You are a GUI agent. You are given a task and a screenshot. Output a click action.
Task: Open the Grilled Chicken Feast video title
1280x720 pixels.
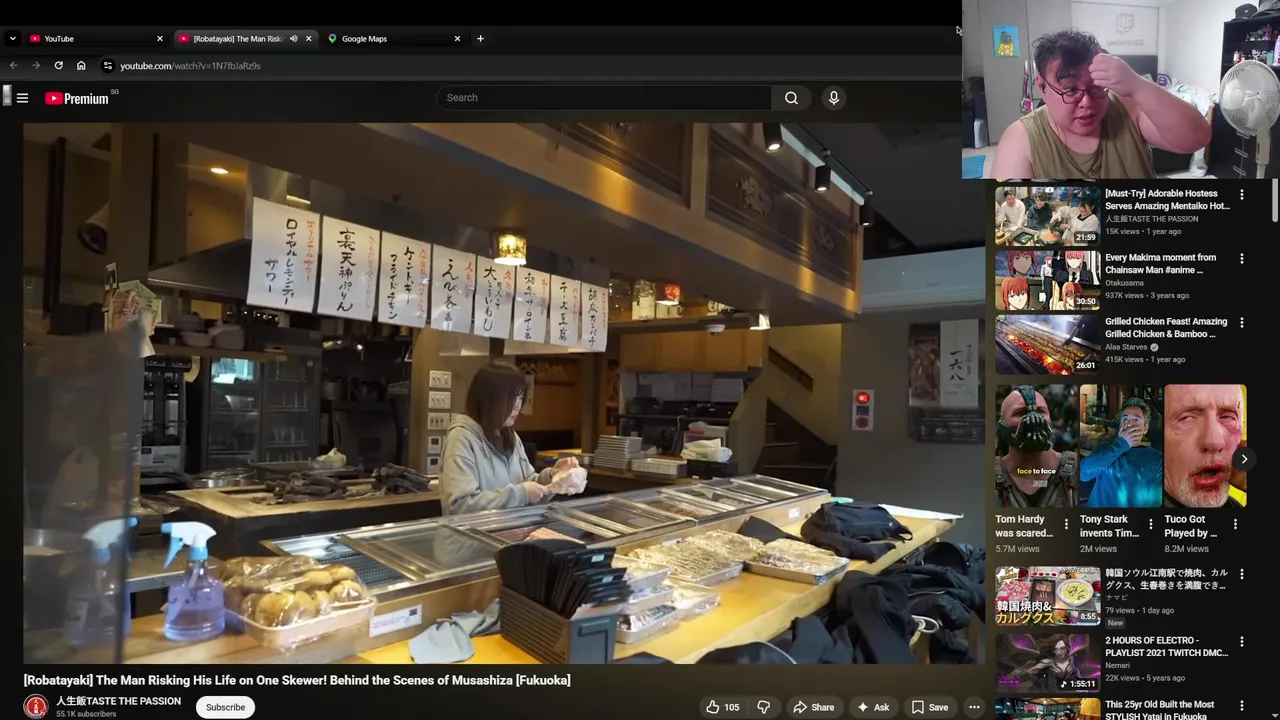[x=1166, y=328]
